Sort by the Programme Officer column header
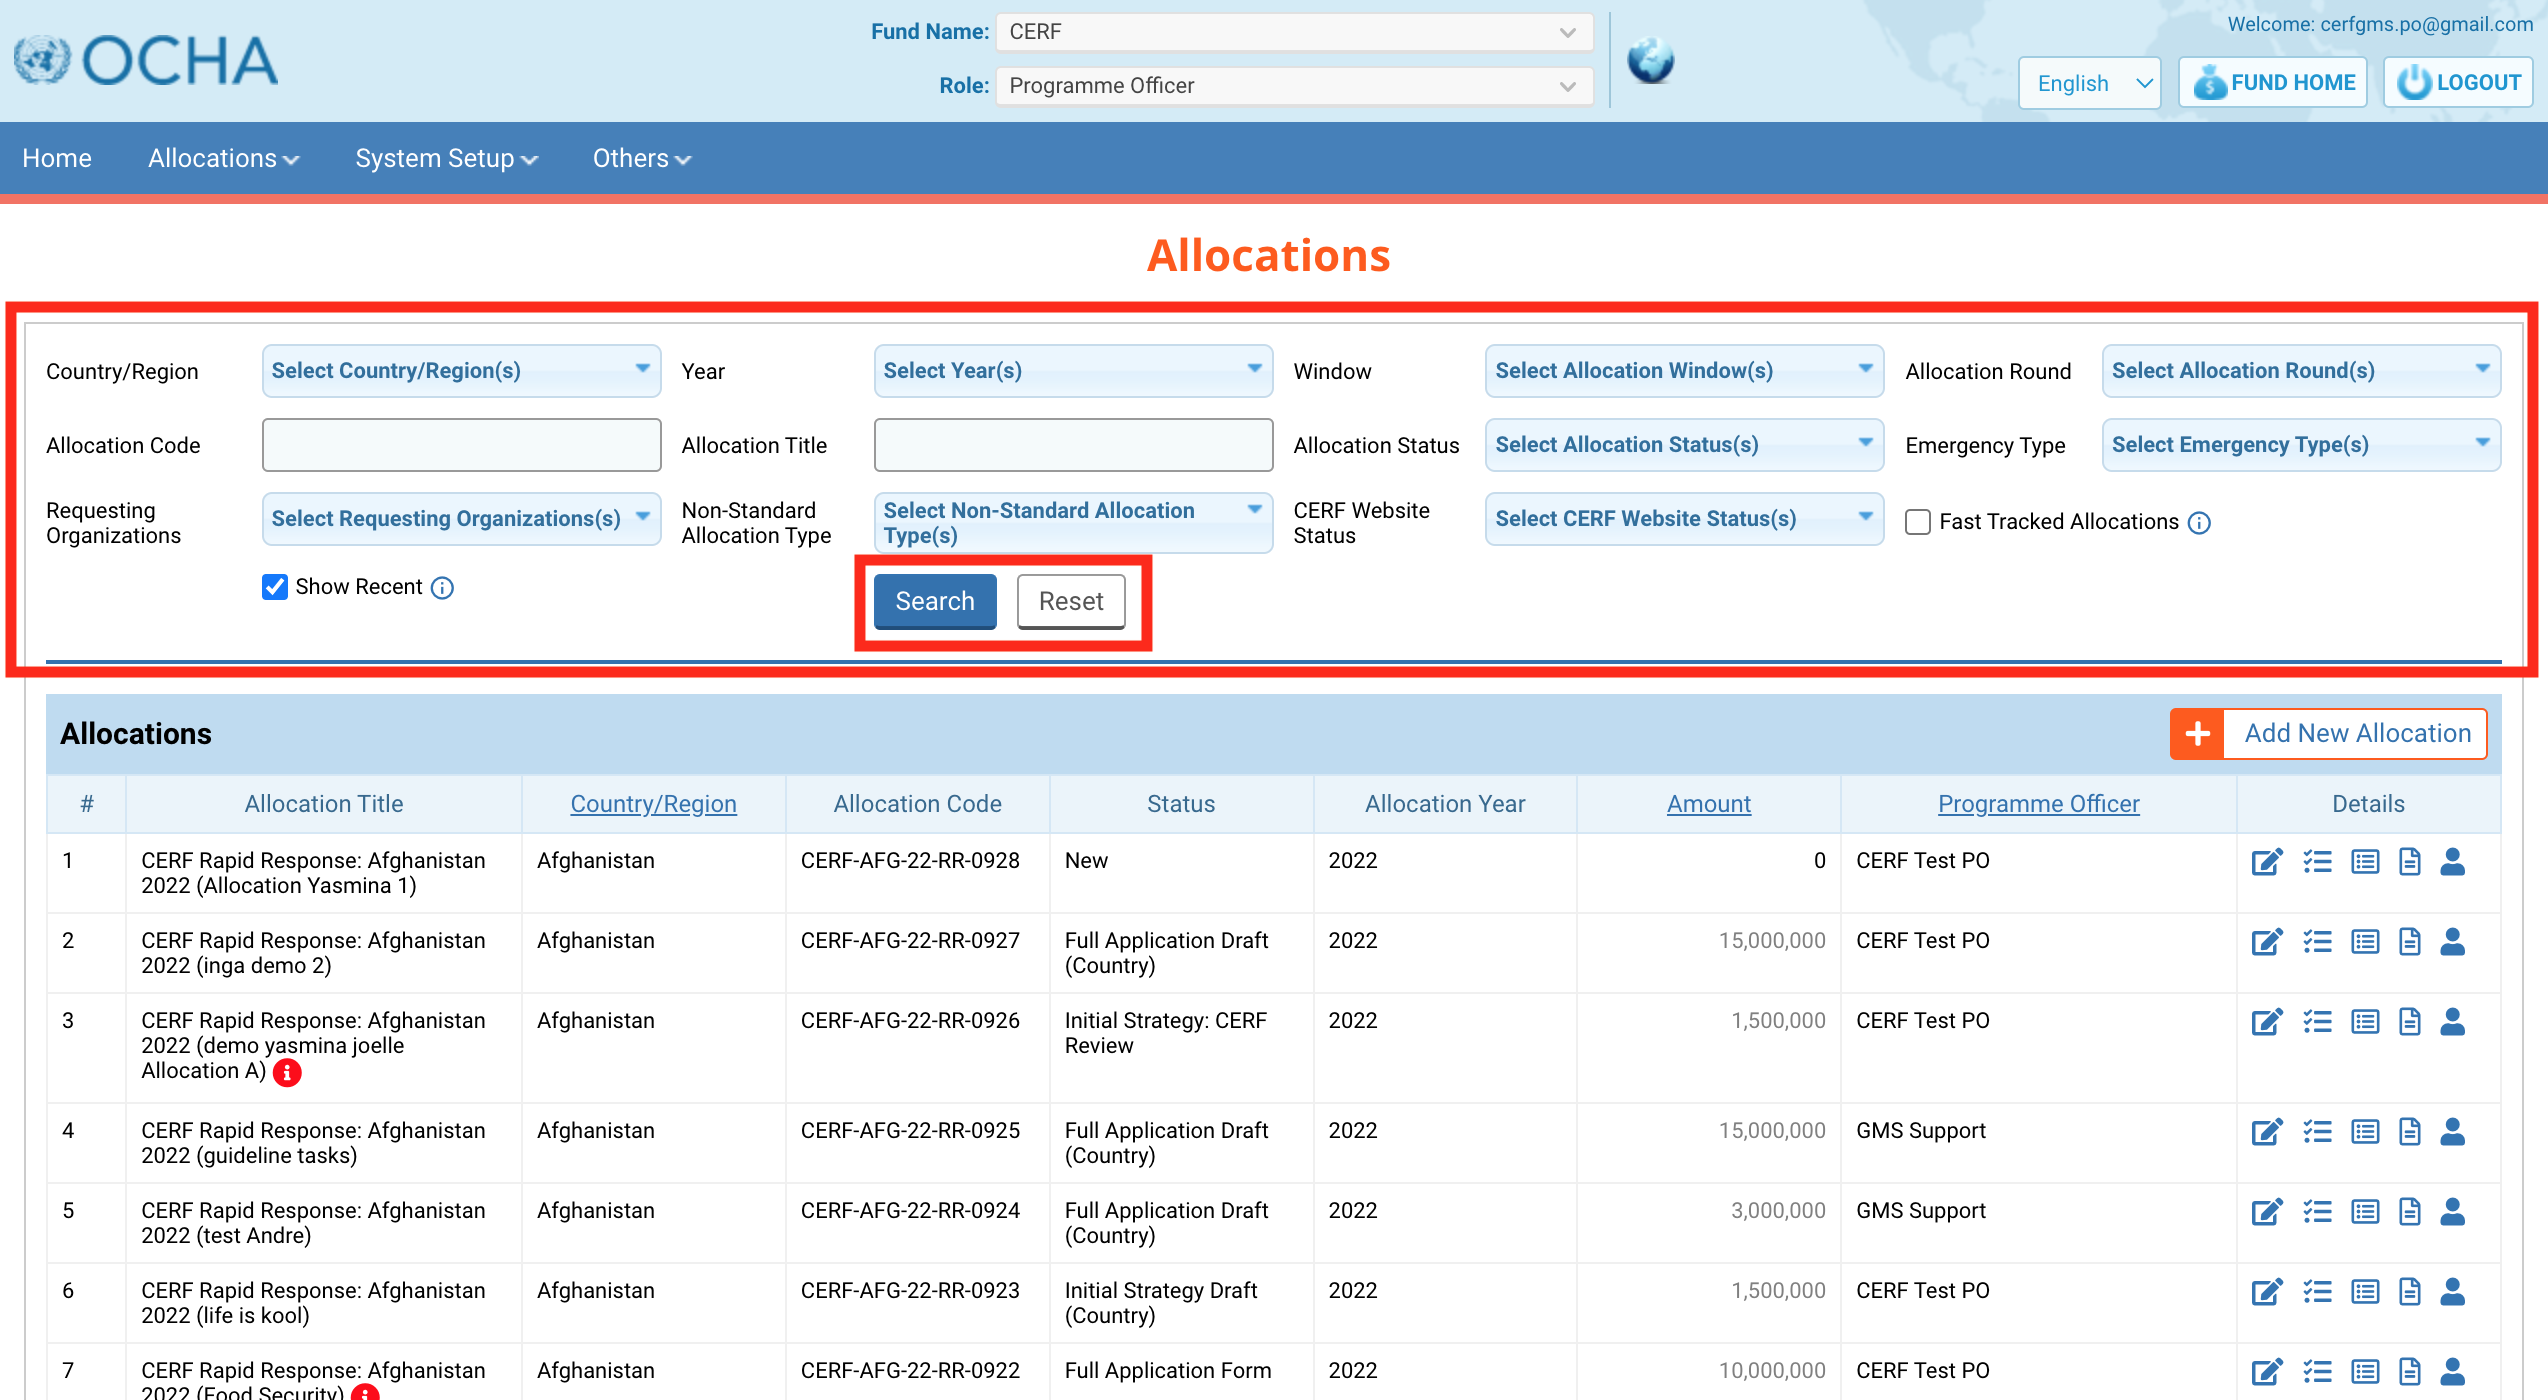The width and height of the screenshot is (2548, 1400). coord(2038,804)
